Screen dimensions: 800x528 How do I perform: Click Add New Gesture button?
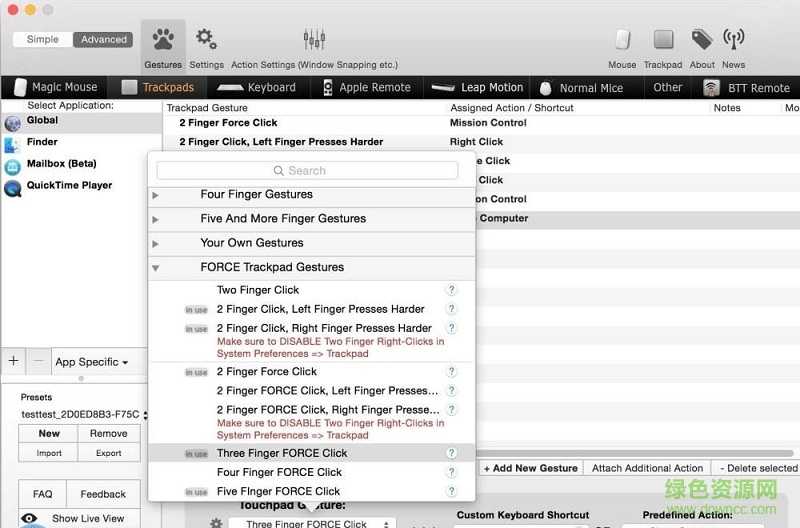tap(531, 468)
